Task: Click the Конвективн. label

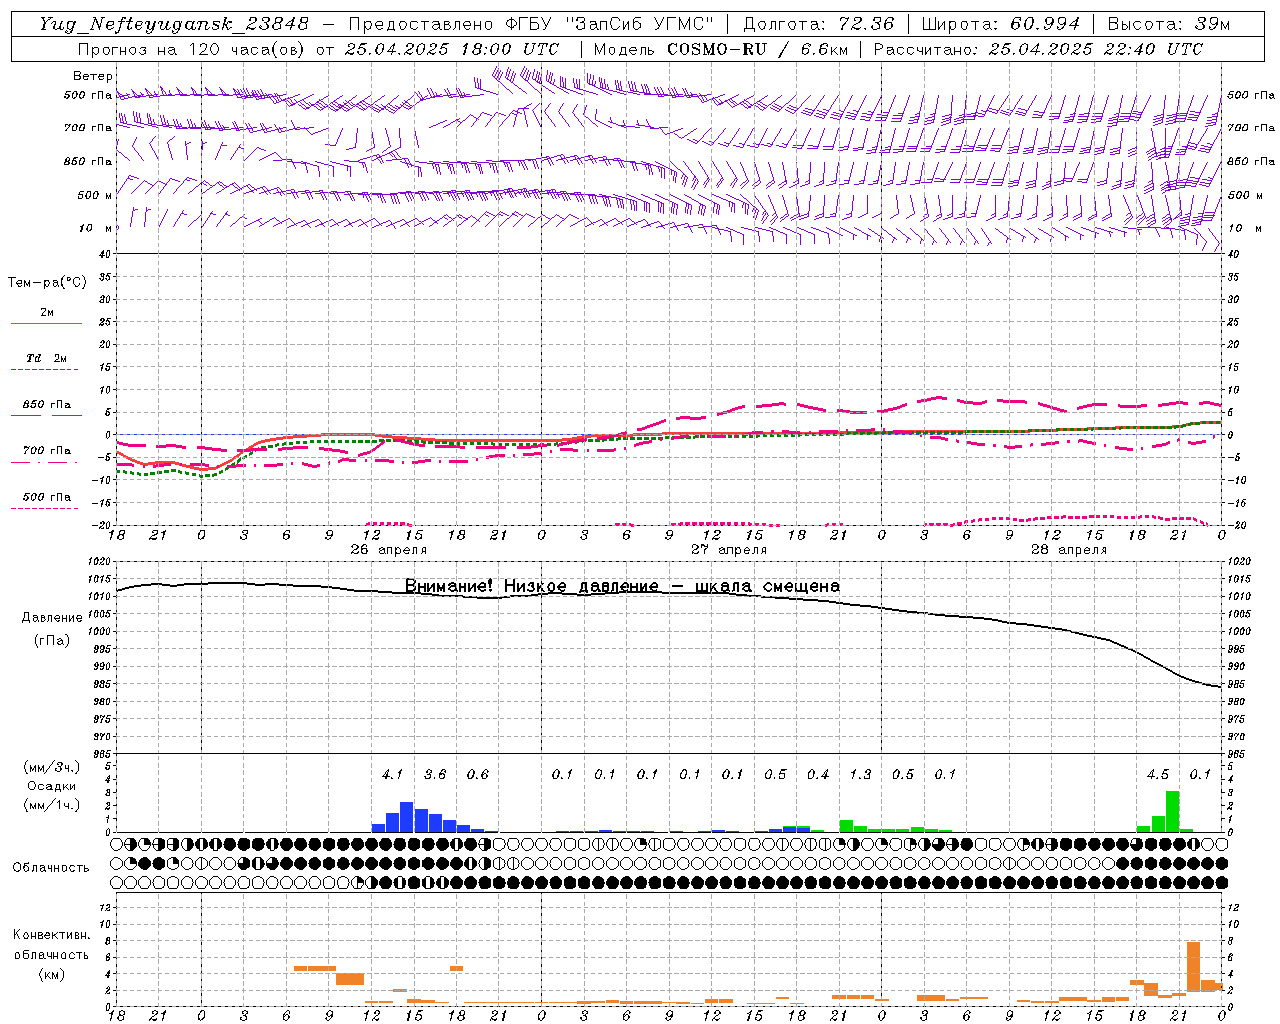Action: (51, 935)
